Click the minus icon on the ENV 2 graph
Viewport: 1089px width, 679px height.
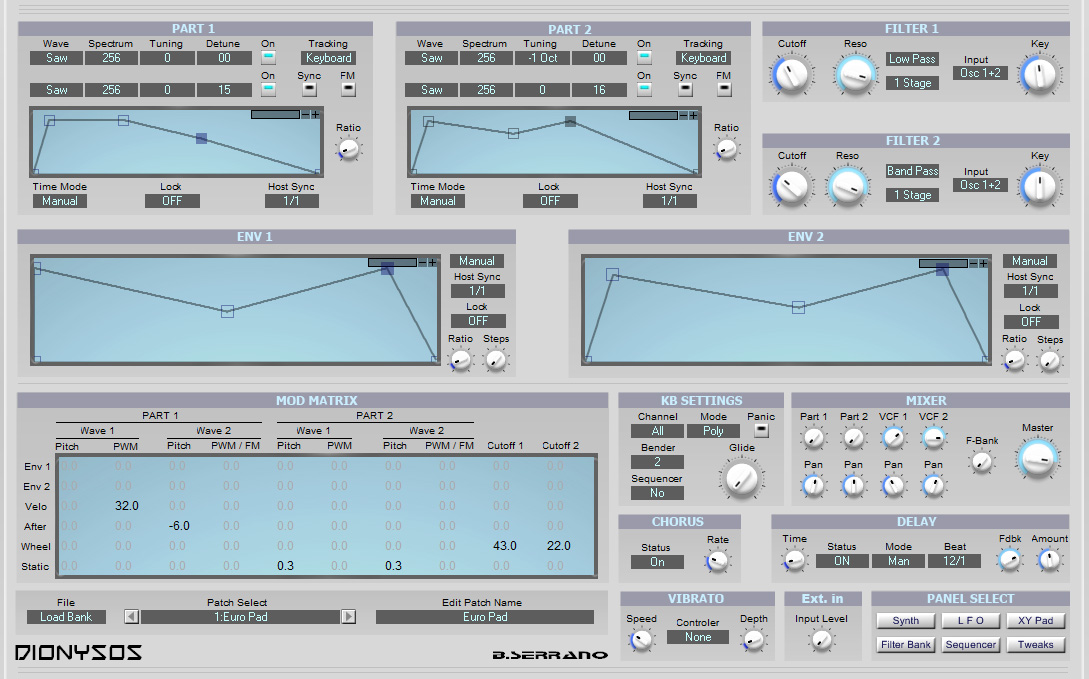click(973, 263)
